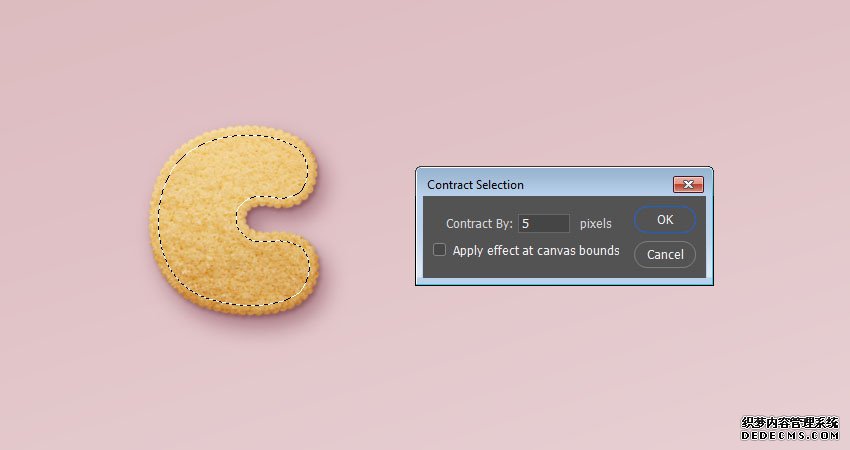Click the Chinese watermark text above DEDECMS

click(789, 423)
